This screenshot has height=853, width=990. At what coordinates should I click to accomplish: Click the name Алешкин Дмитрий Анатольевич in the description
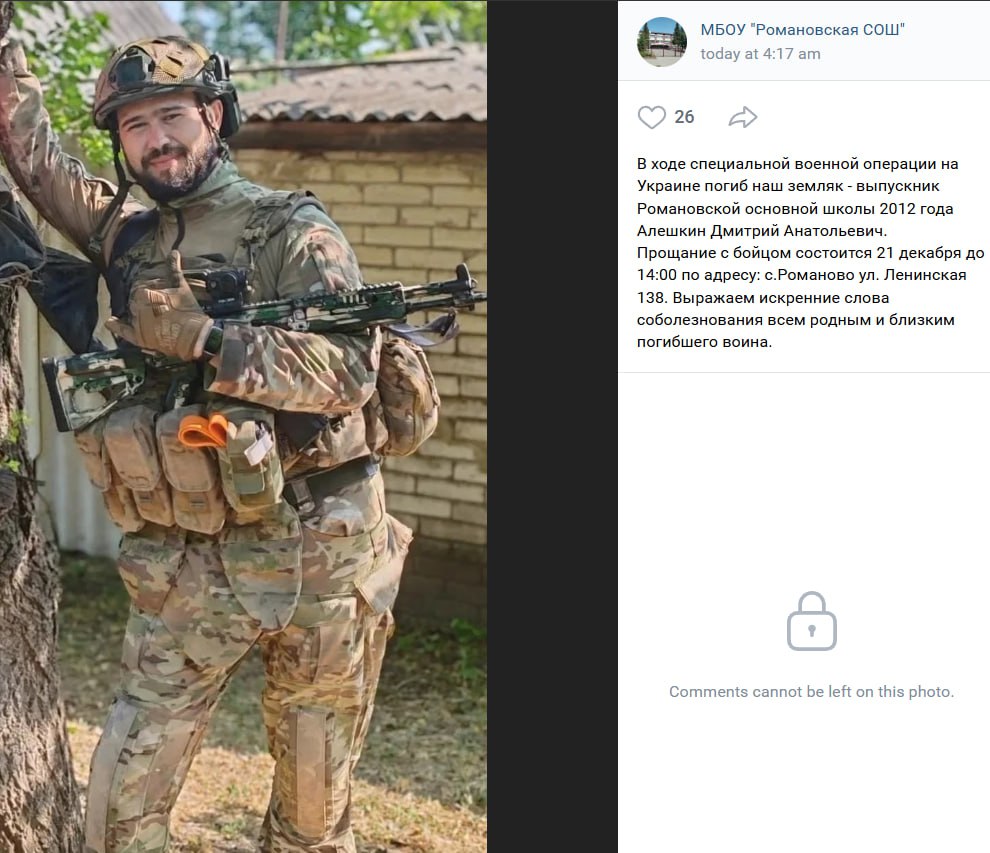point(762,231)
